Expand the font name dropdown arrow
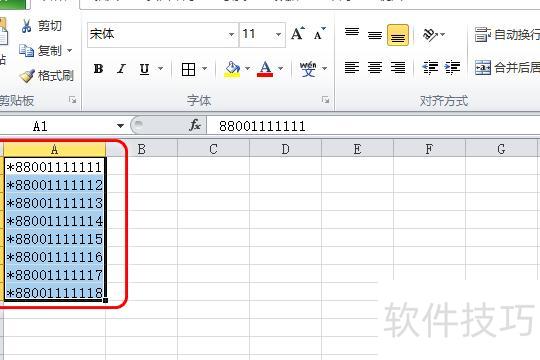 tap(231, 34)
